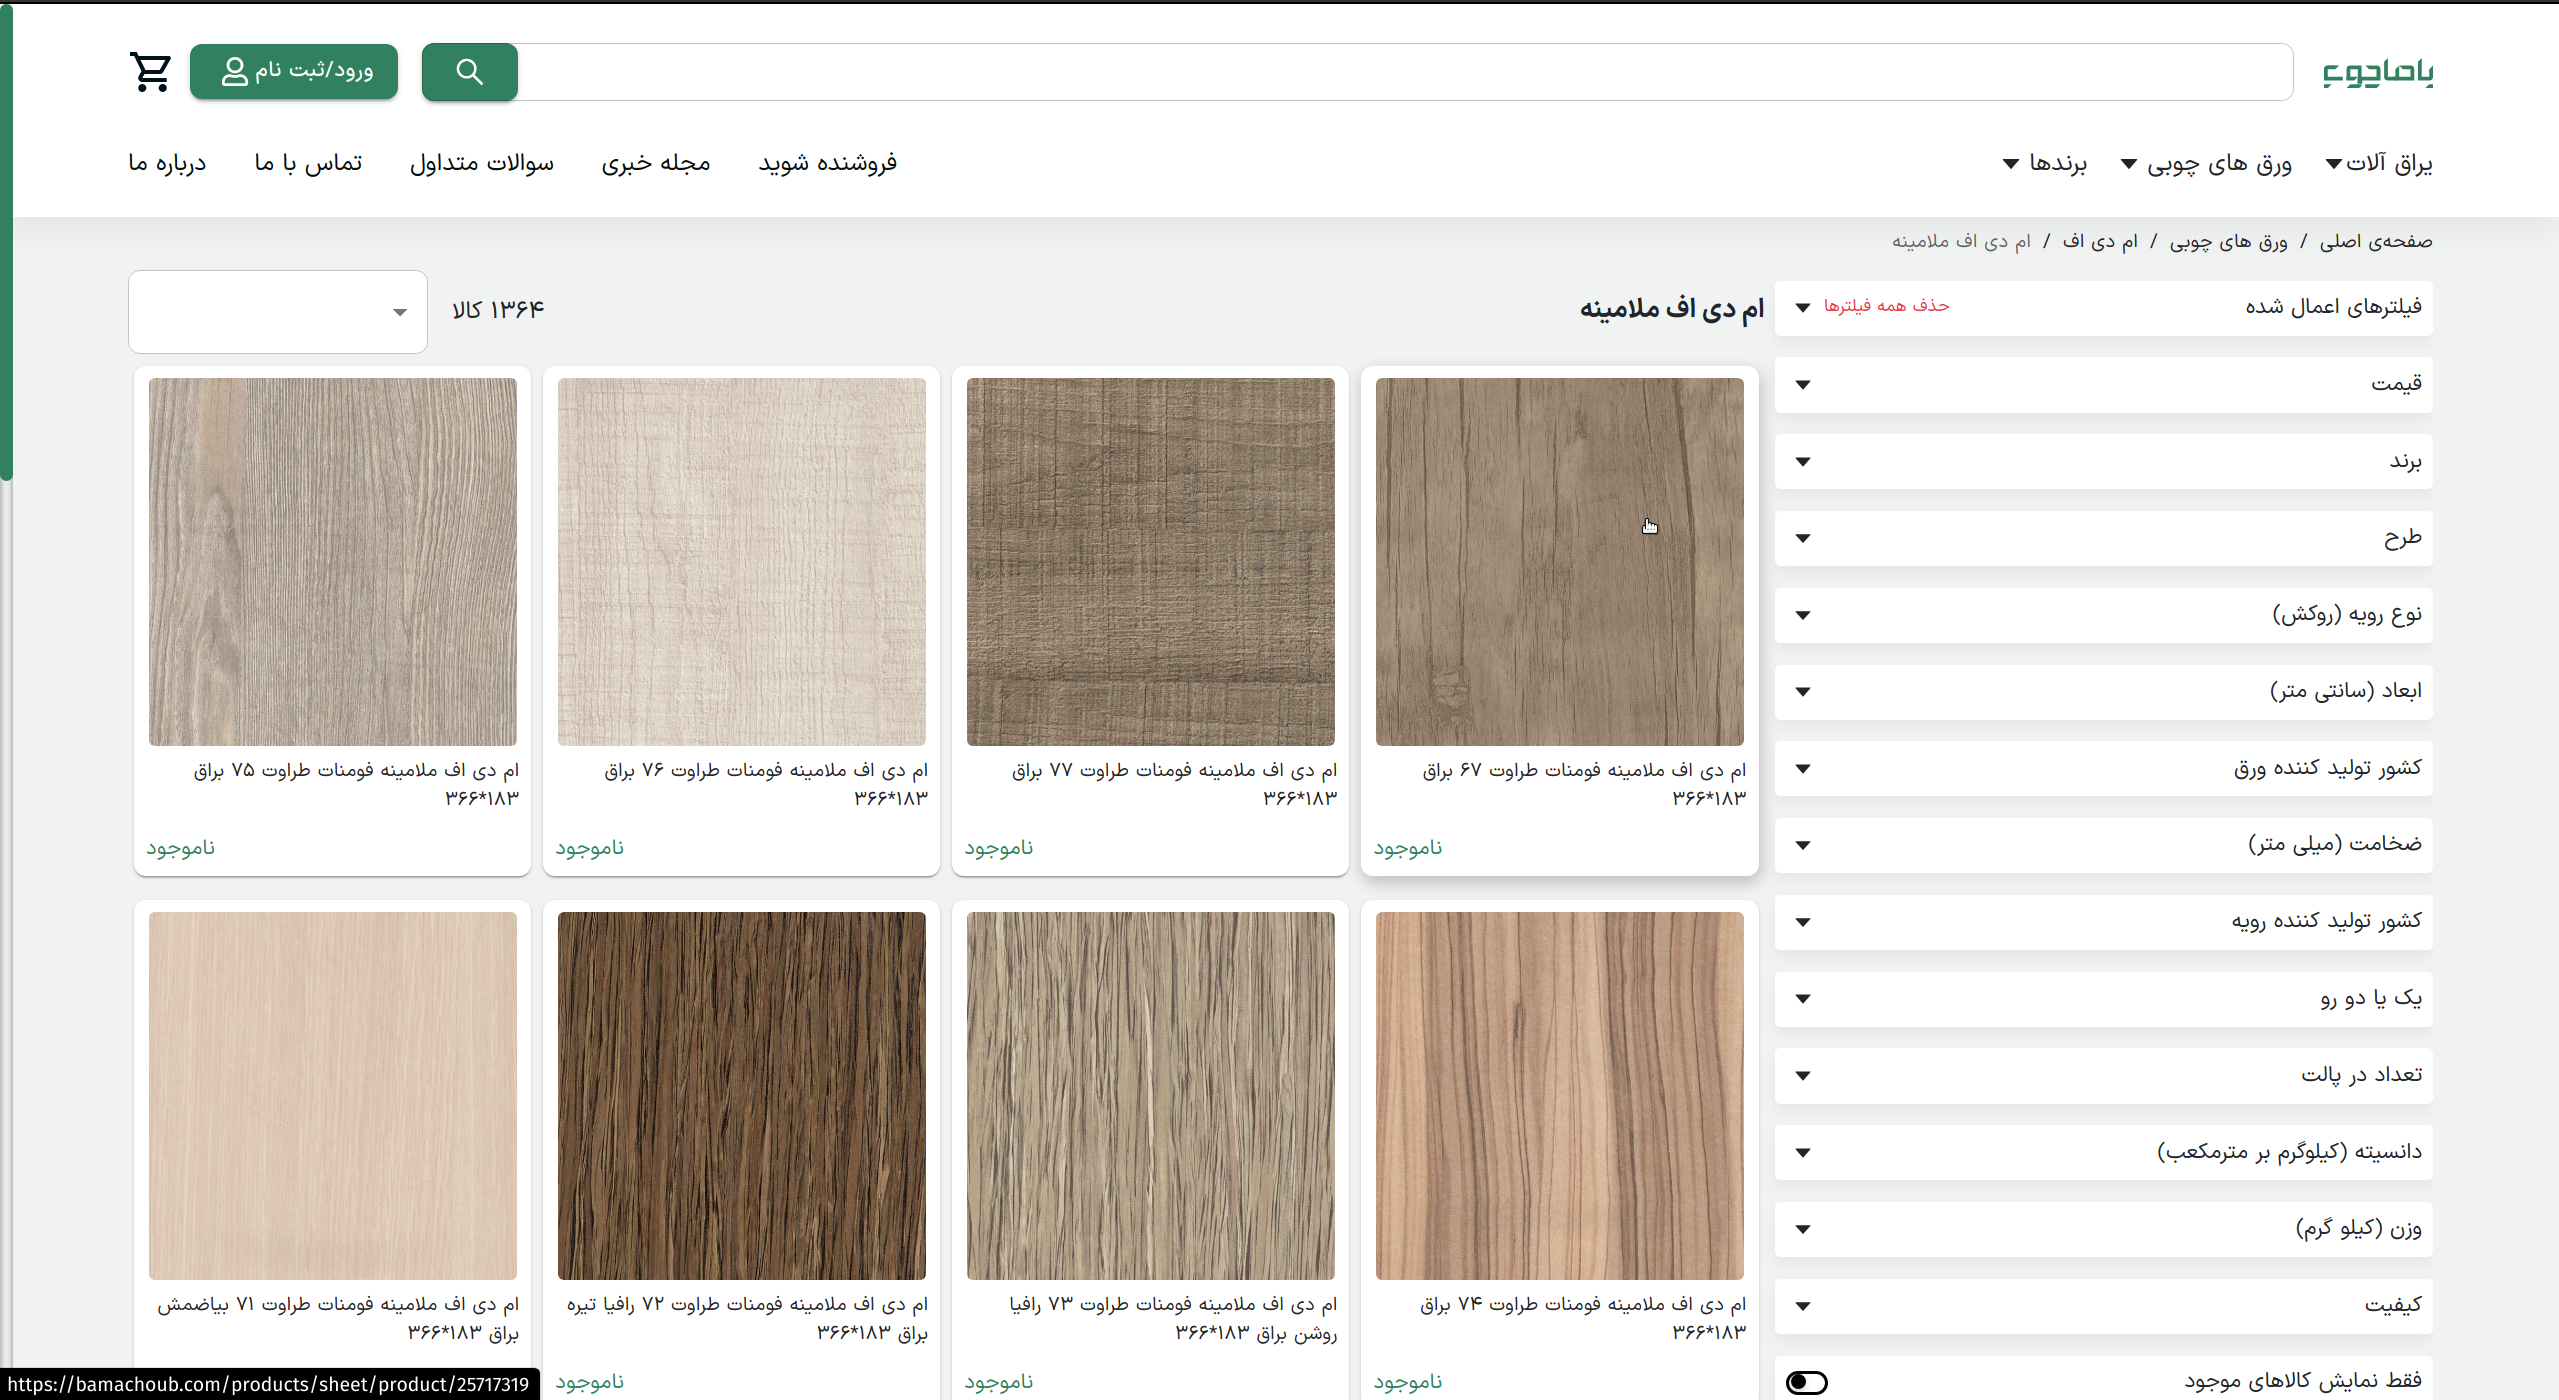Open the shopping cart icon
This screenshot has width=2559, height=1400.
tap(151, 72)
